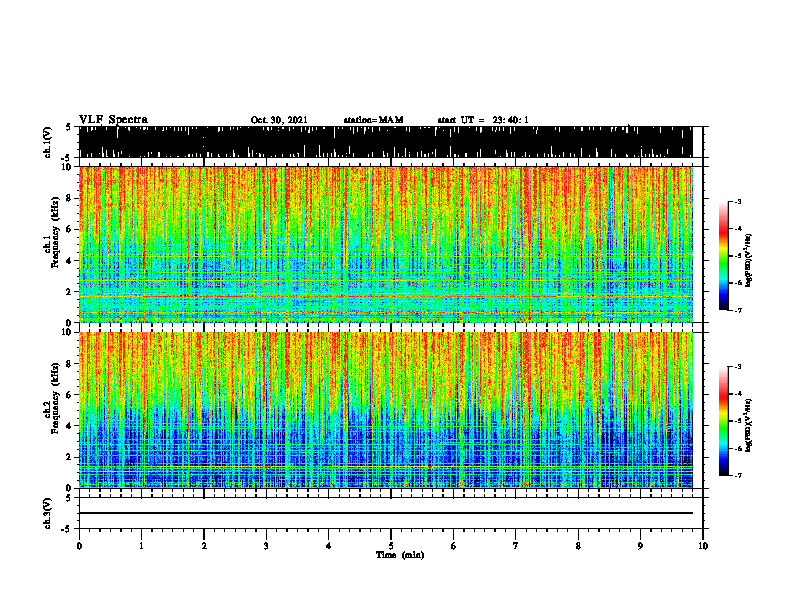Click the 8 kHz tick label of ch.1 spectrogram

[x=70, y=198]
